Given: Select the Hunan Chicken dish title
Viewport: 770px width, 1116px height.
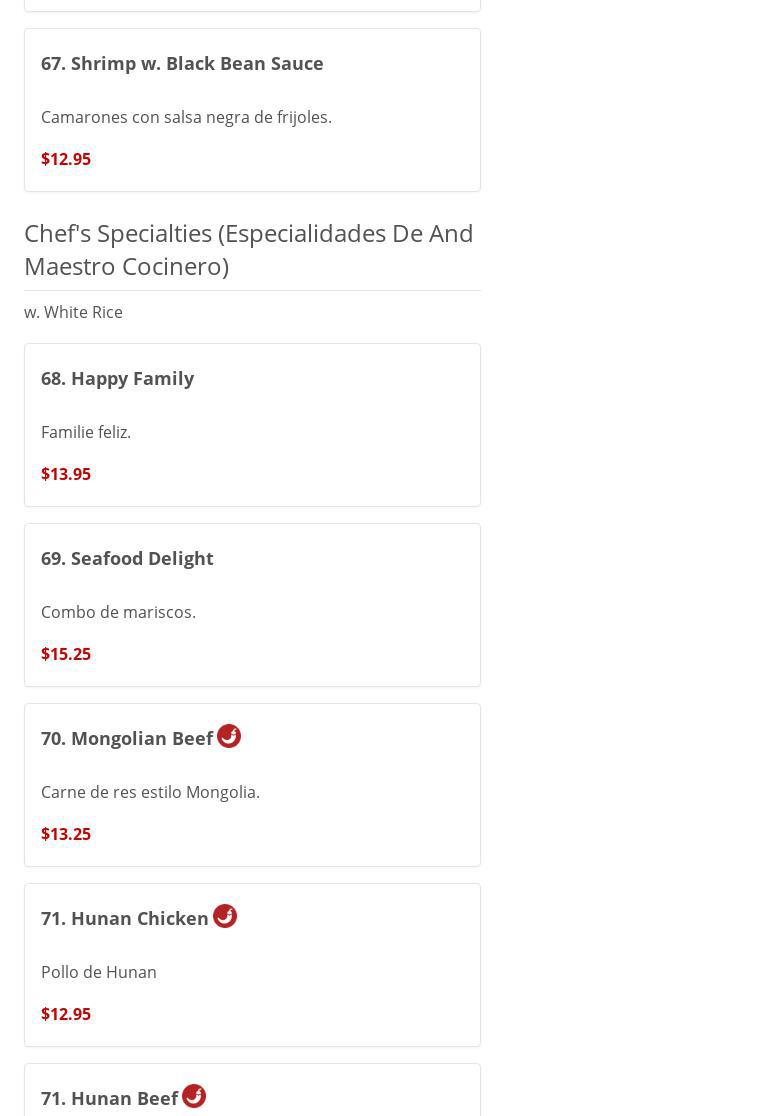Looking at the screenshot, I should coord(125,918).
